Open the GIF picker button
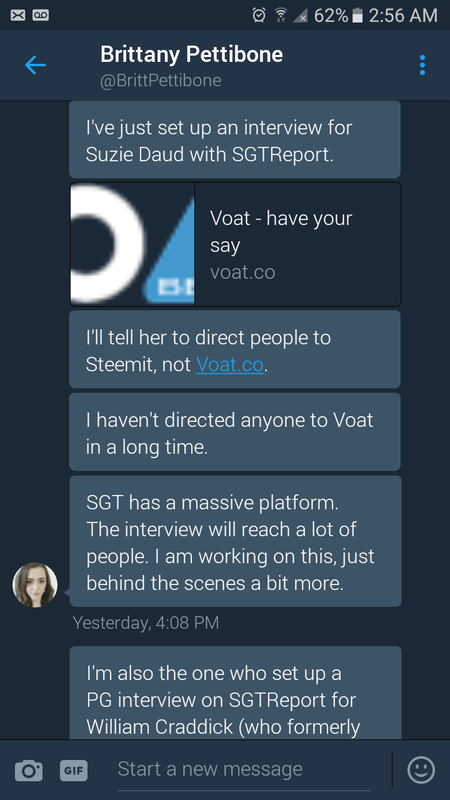This screenshot has height=800, width=450. (x=74, y=770)
